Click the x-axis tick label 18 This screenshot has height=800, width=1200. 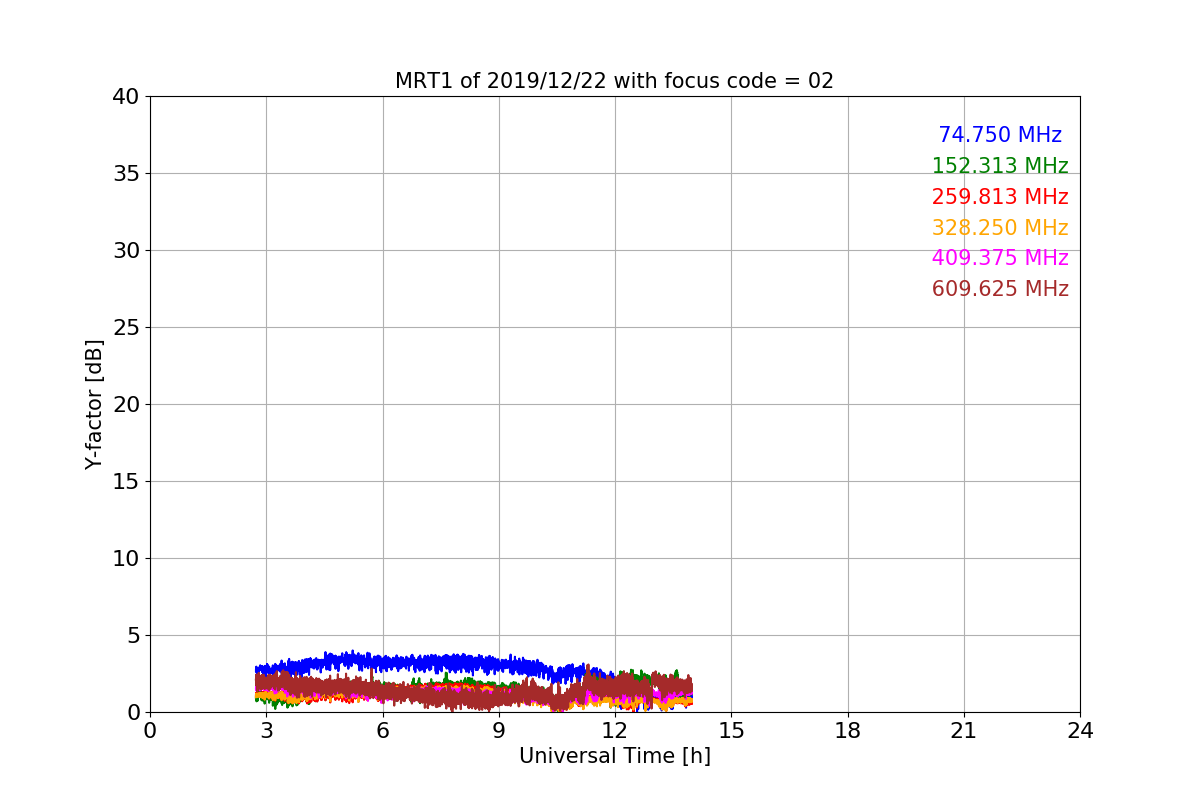coord(848,731)
